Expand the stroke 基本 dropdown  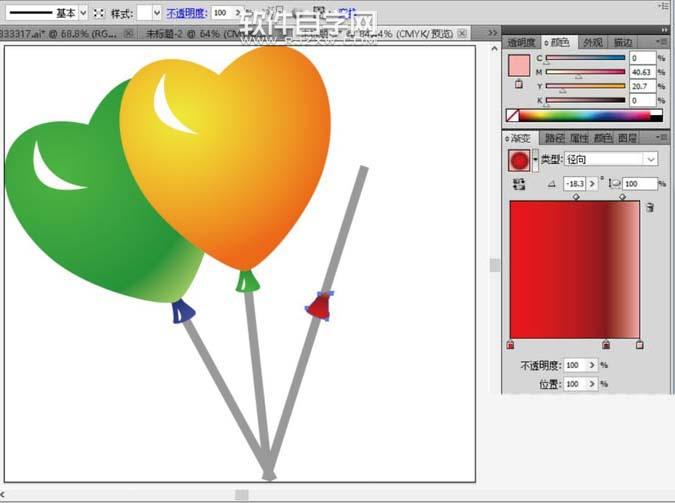click(x=82, y=13)
